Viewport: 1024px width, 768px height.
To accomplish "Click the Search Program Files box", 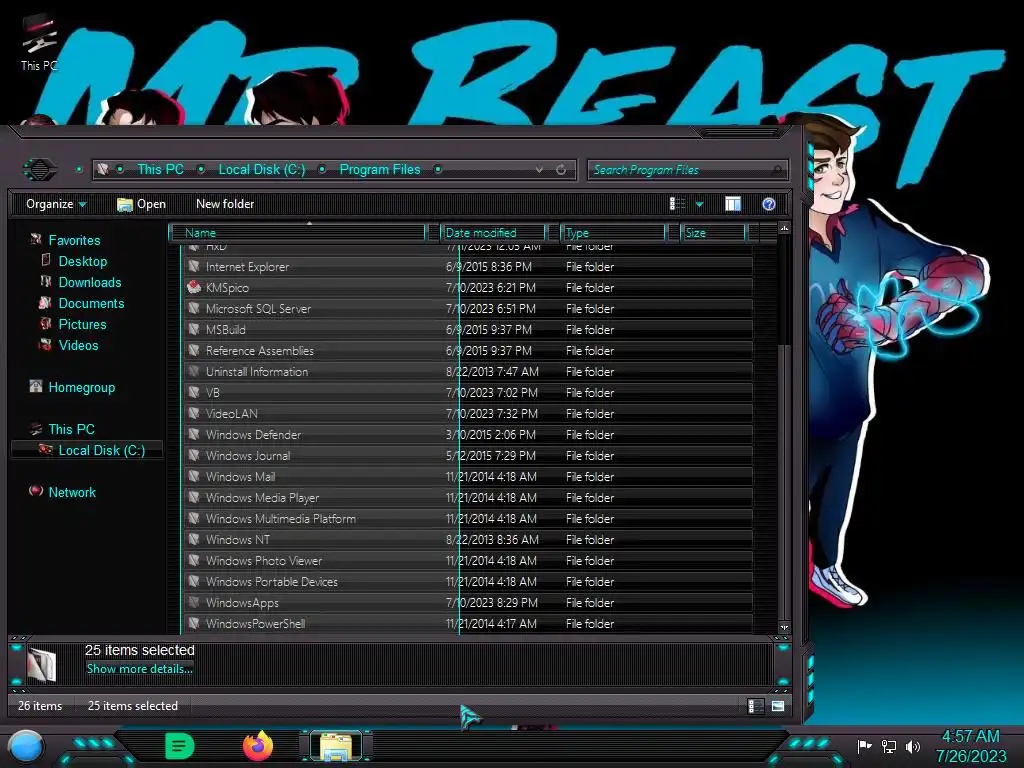I will pos(687,170).
